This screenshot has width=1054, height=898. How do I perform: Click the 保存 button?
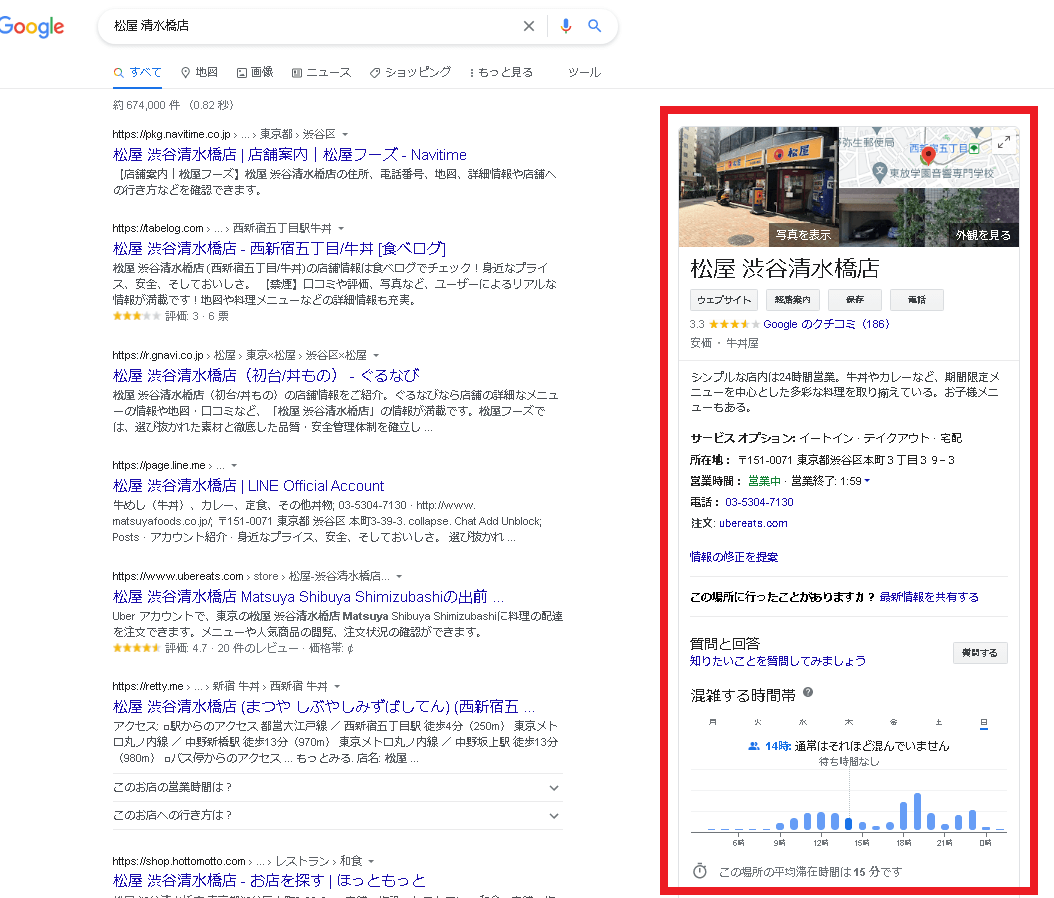point(854,300)
